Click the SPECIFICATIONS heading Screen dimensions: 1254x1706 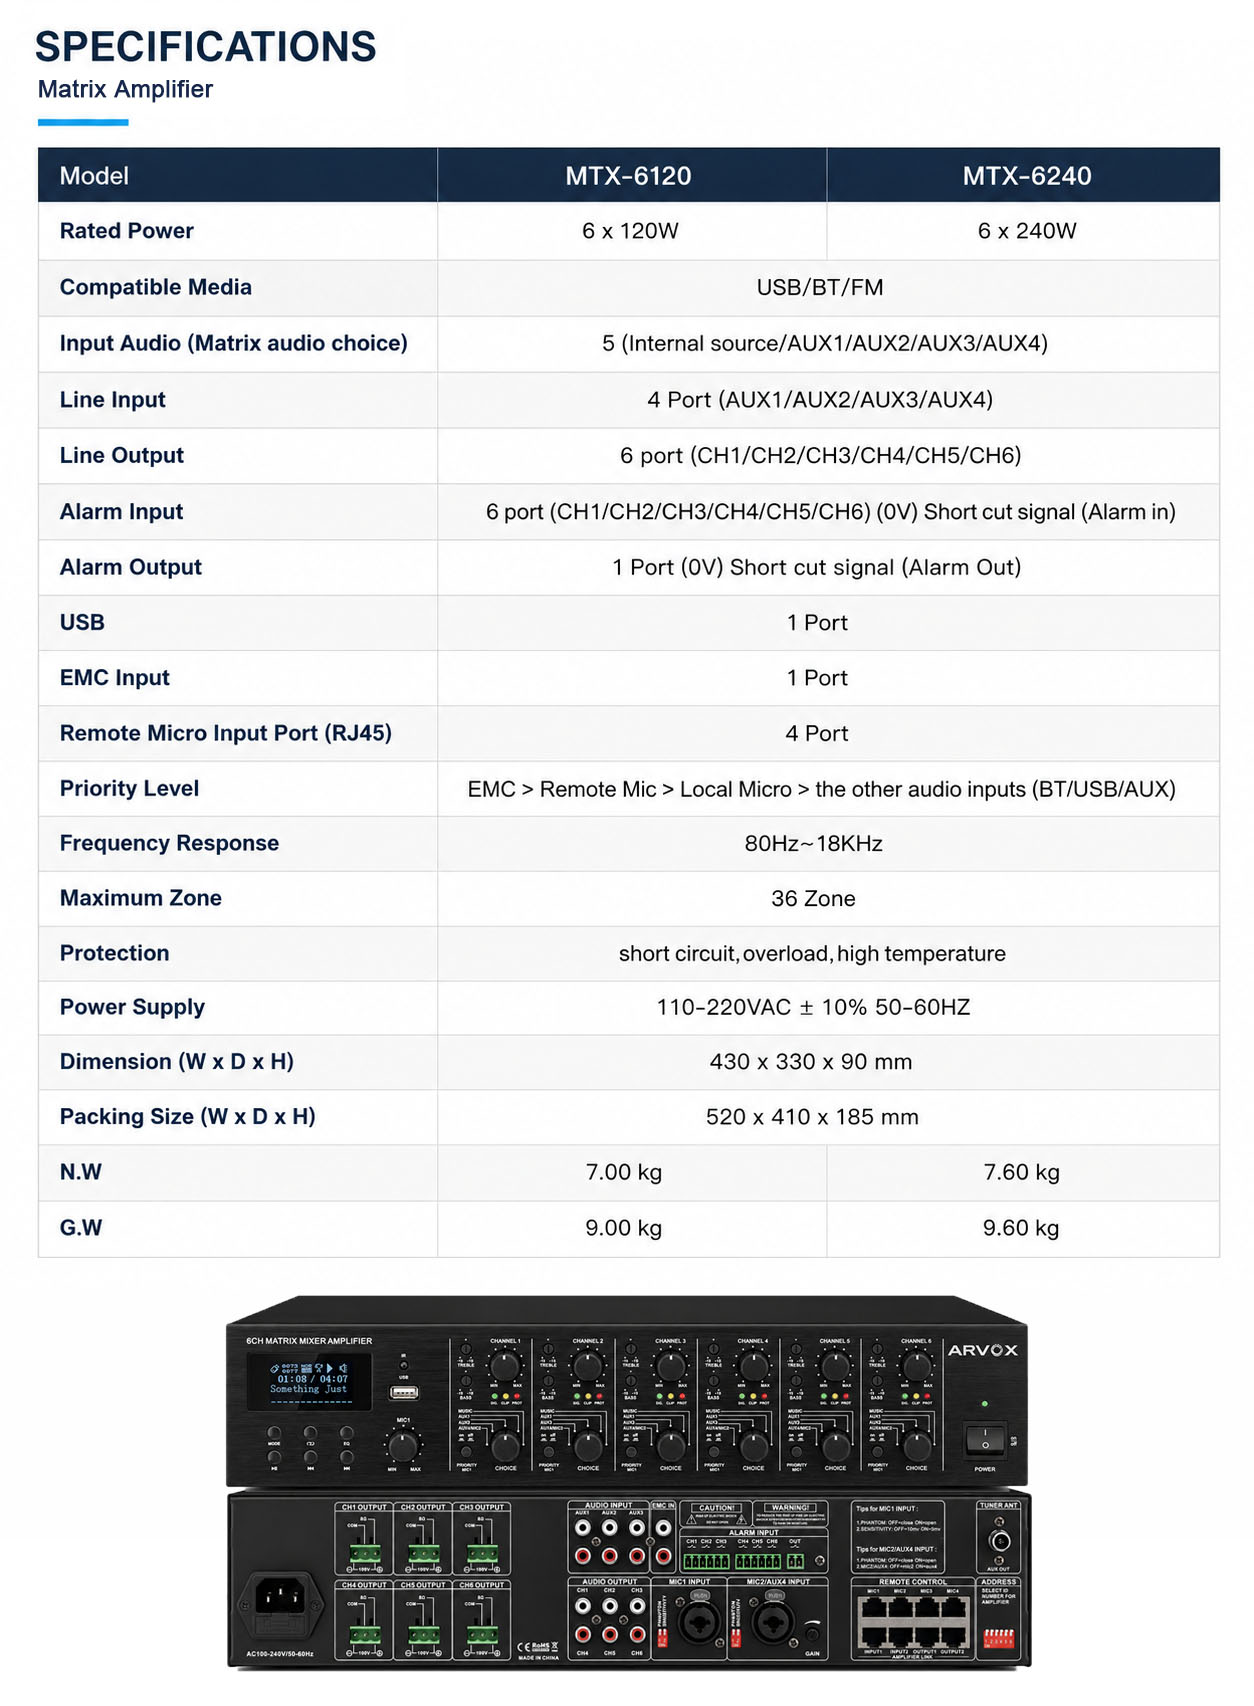pyautogui.click(x=205, y=47)
